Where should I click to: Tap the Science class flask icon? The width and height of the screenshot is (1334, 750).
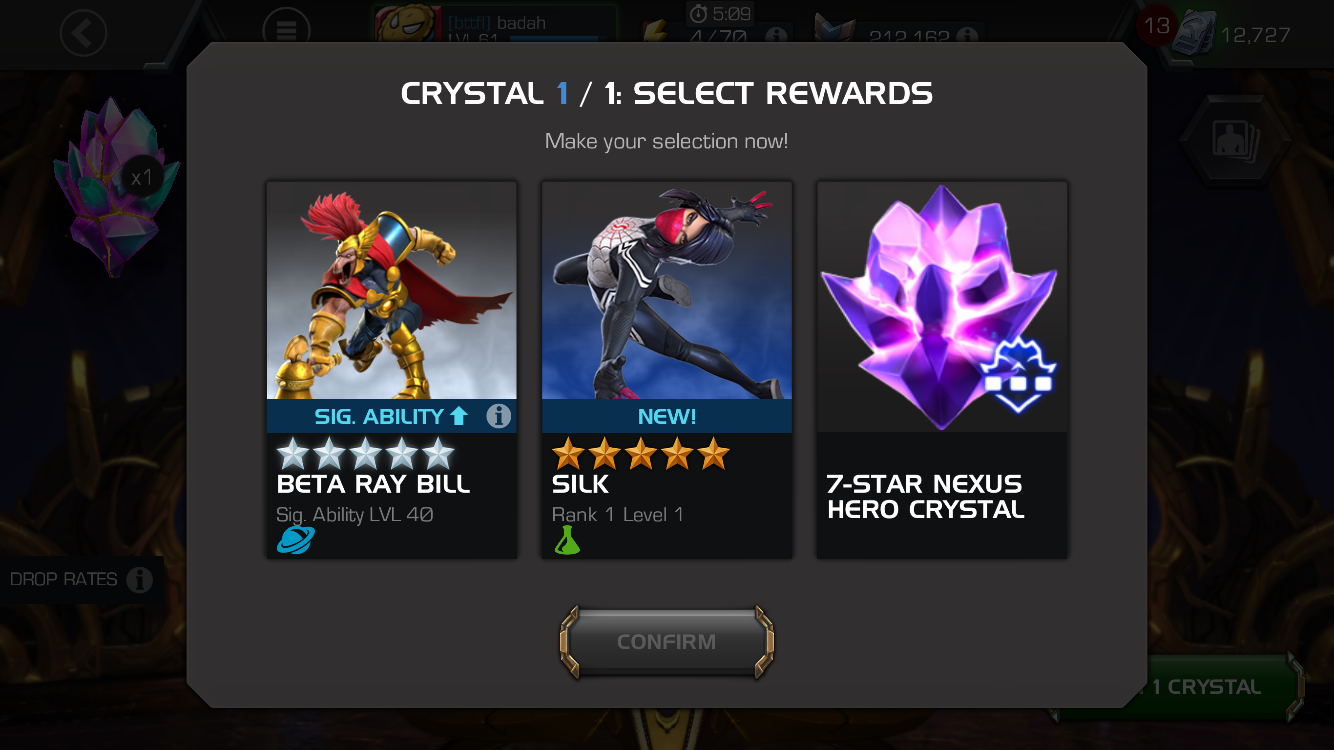[x=567, y=541]
